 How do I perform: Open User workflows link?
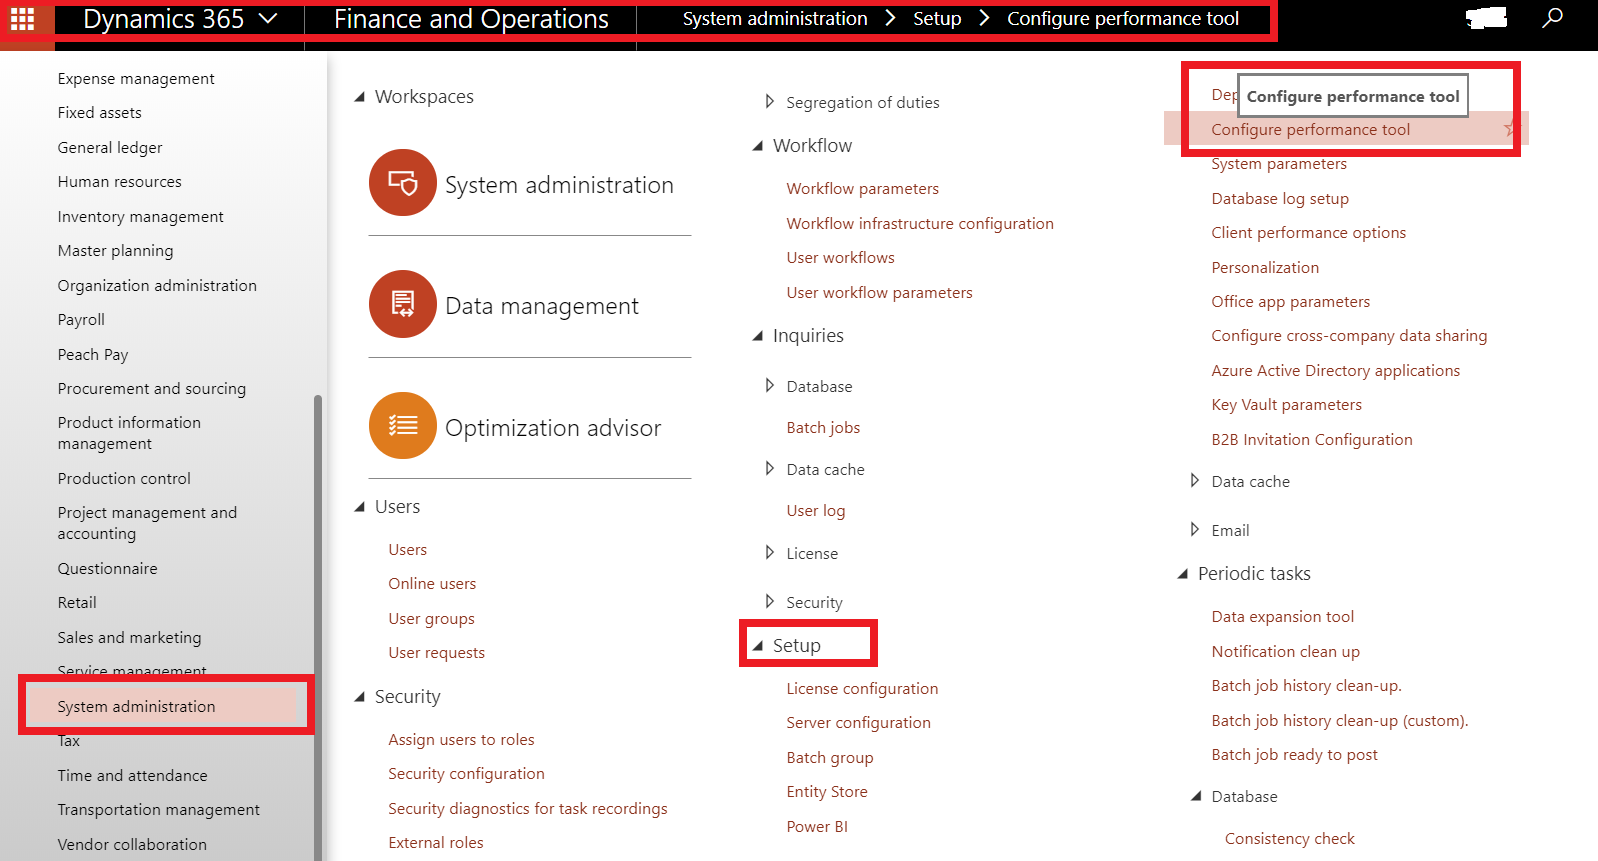tap(841, 257)
